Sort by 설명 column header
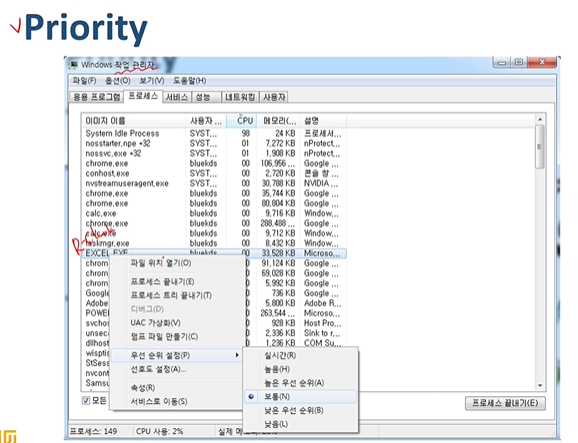 (323, 121)
